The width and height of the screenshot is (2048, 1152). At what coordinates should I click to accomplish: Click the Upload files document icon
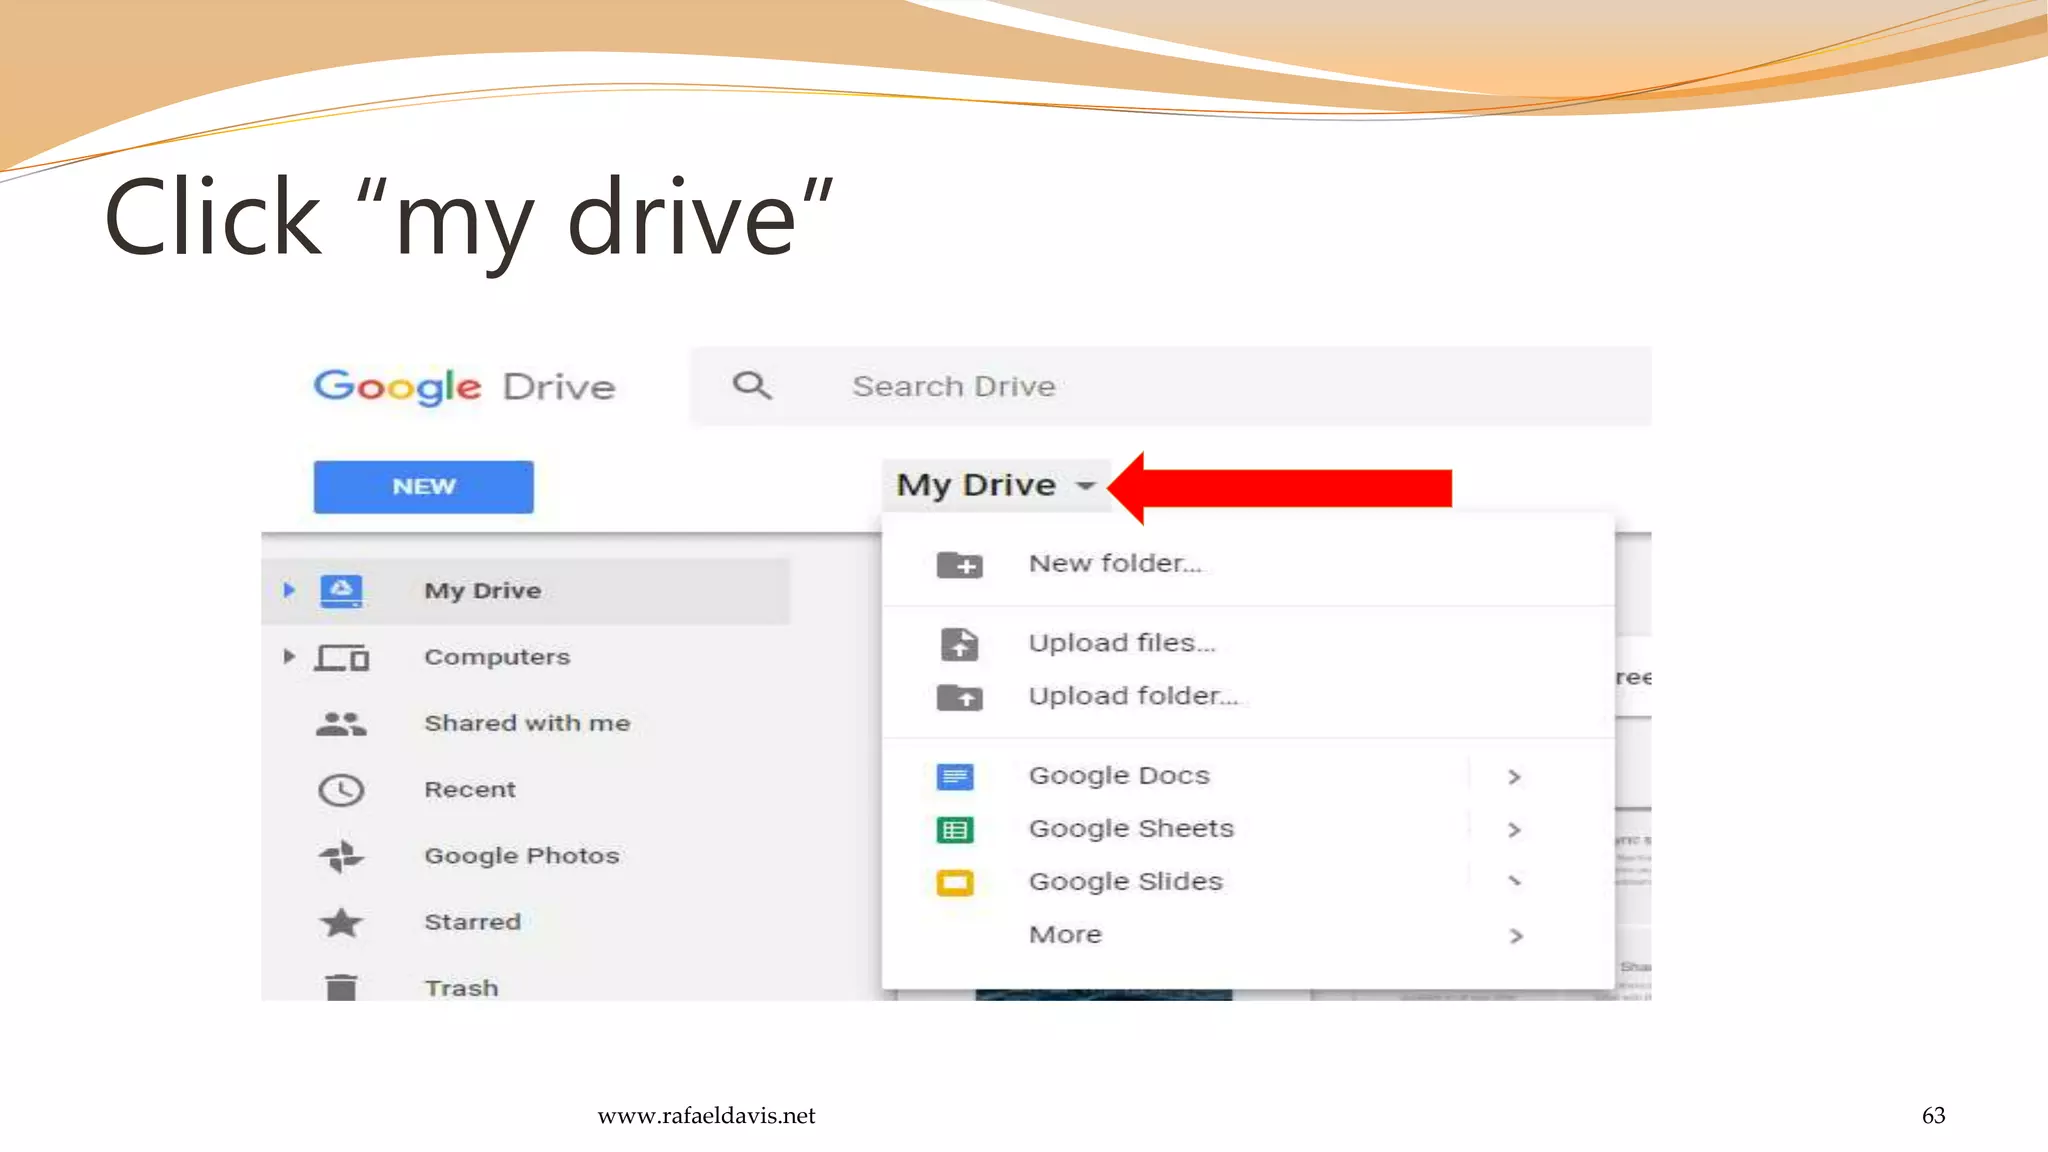[959, 644]
